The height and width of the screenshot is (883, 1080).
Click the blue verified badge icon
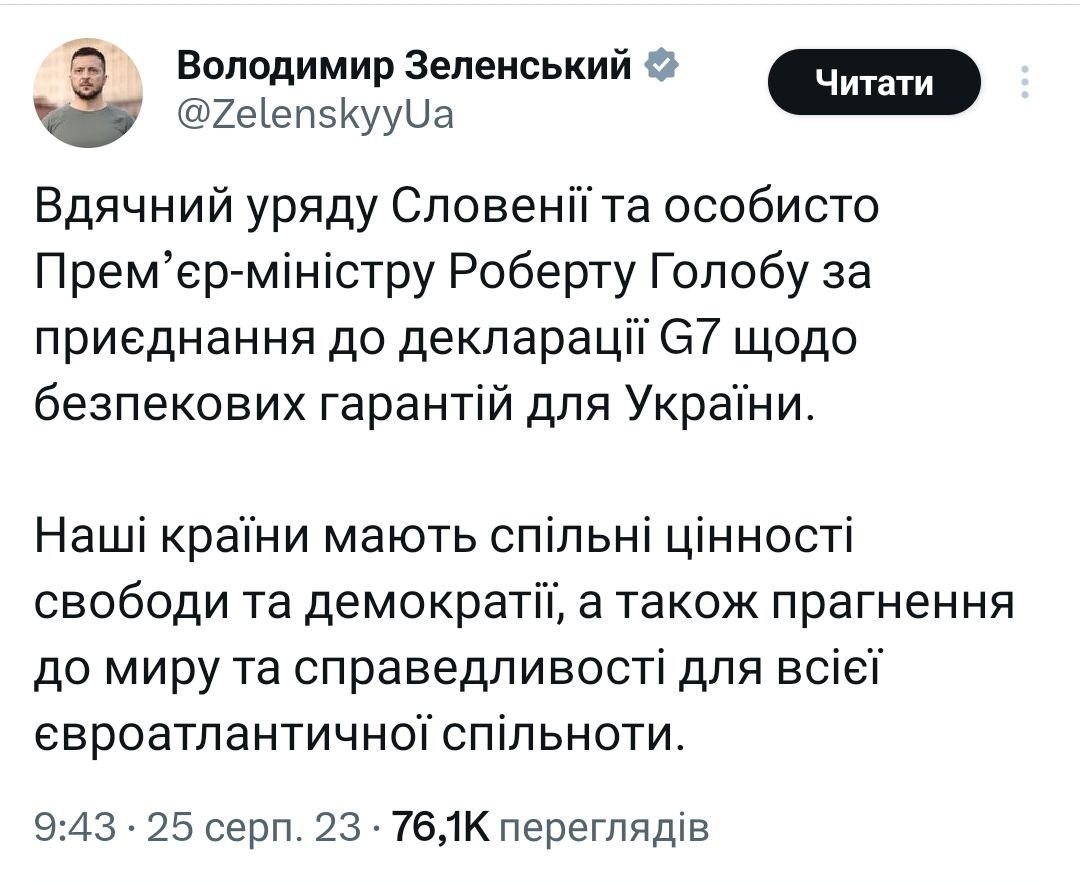tap(664, 67)
